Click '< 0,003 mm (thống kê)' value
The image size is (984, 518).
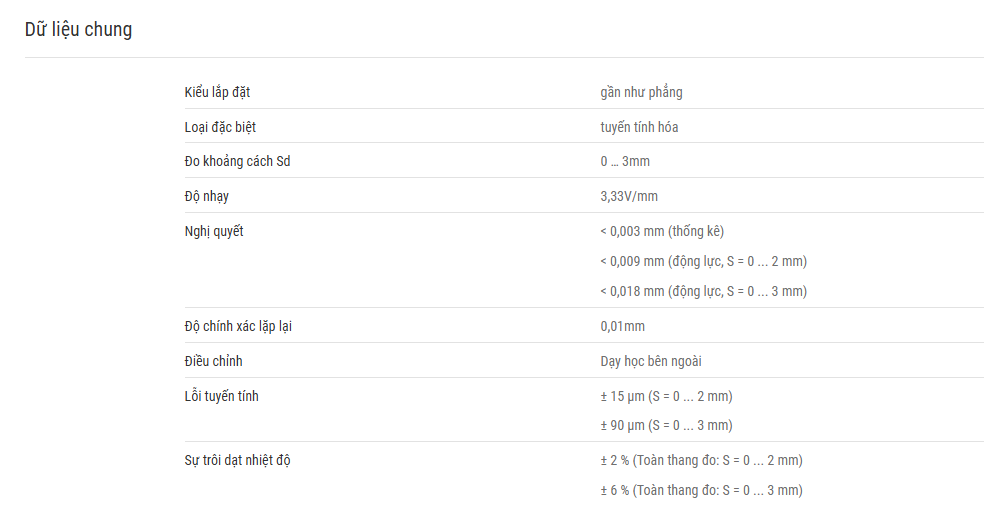point(662,231)
